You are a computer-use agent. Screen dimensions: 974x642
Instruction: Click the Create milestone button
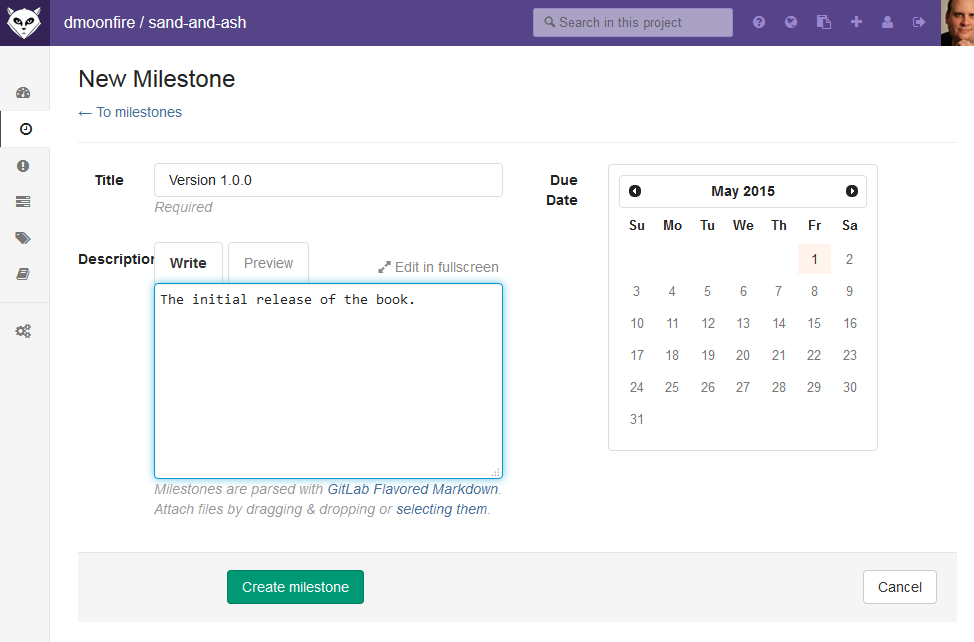click(x=295, y=587)
